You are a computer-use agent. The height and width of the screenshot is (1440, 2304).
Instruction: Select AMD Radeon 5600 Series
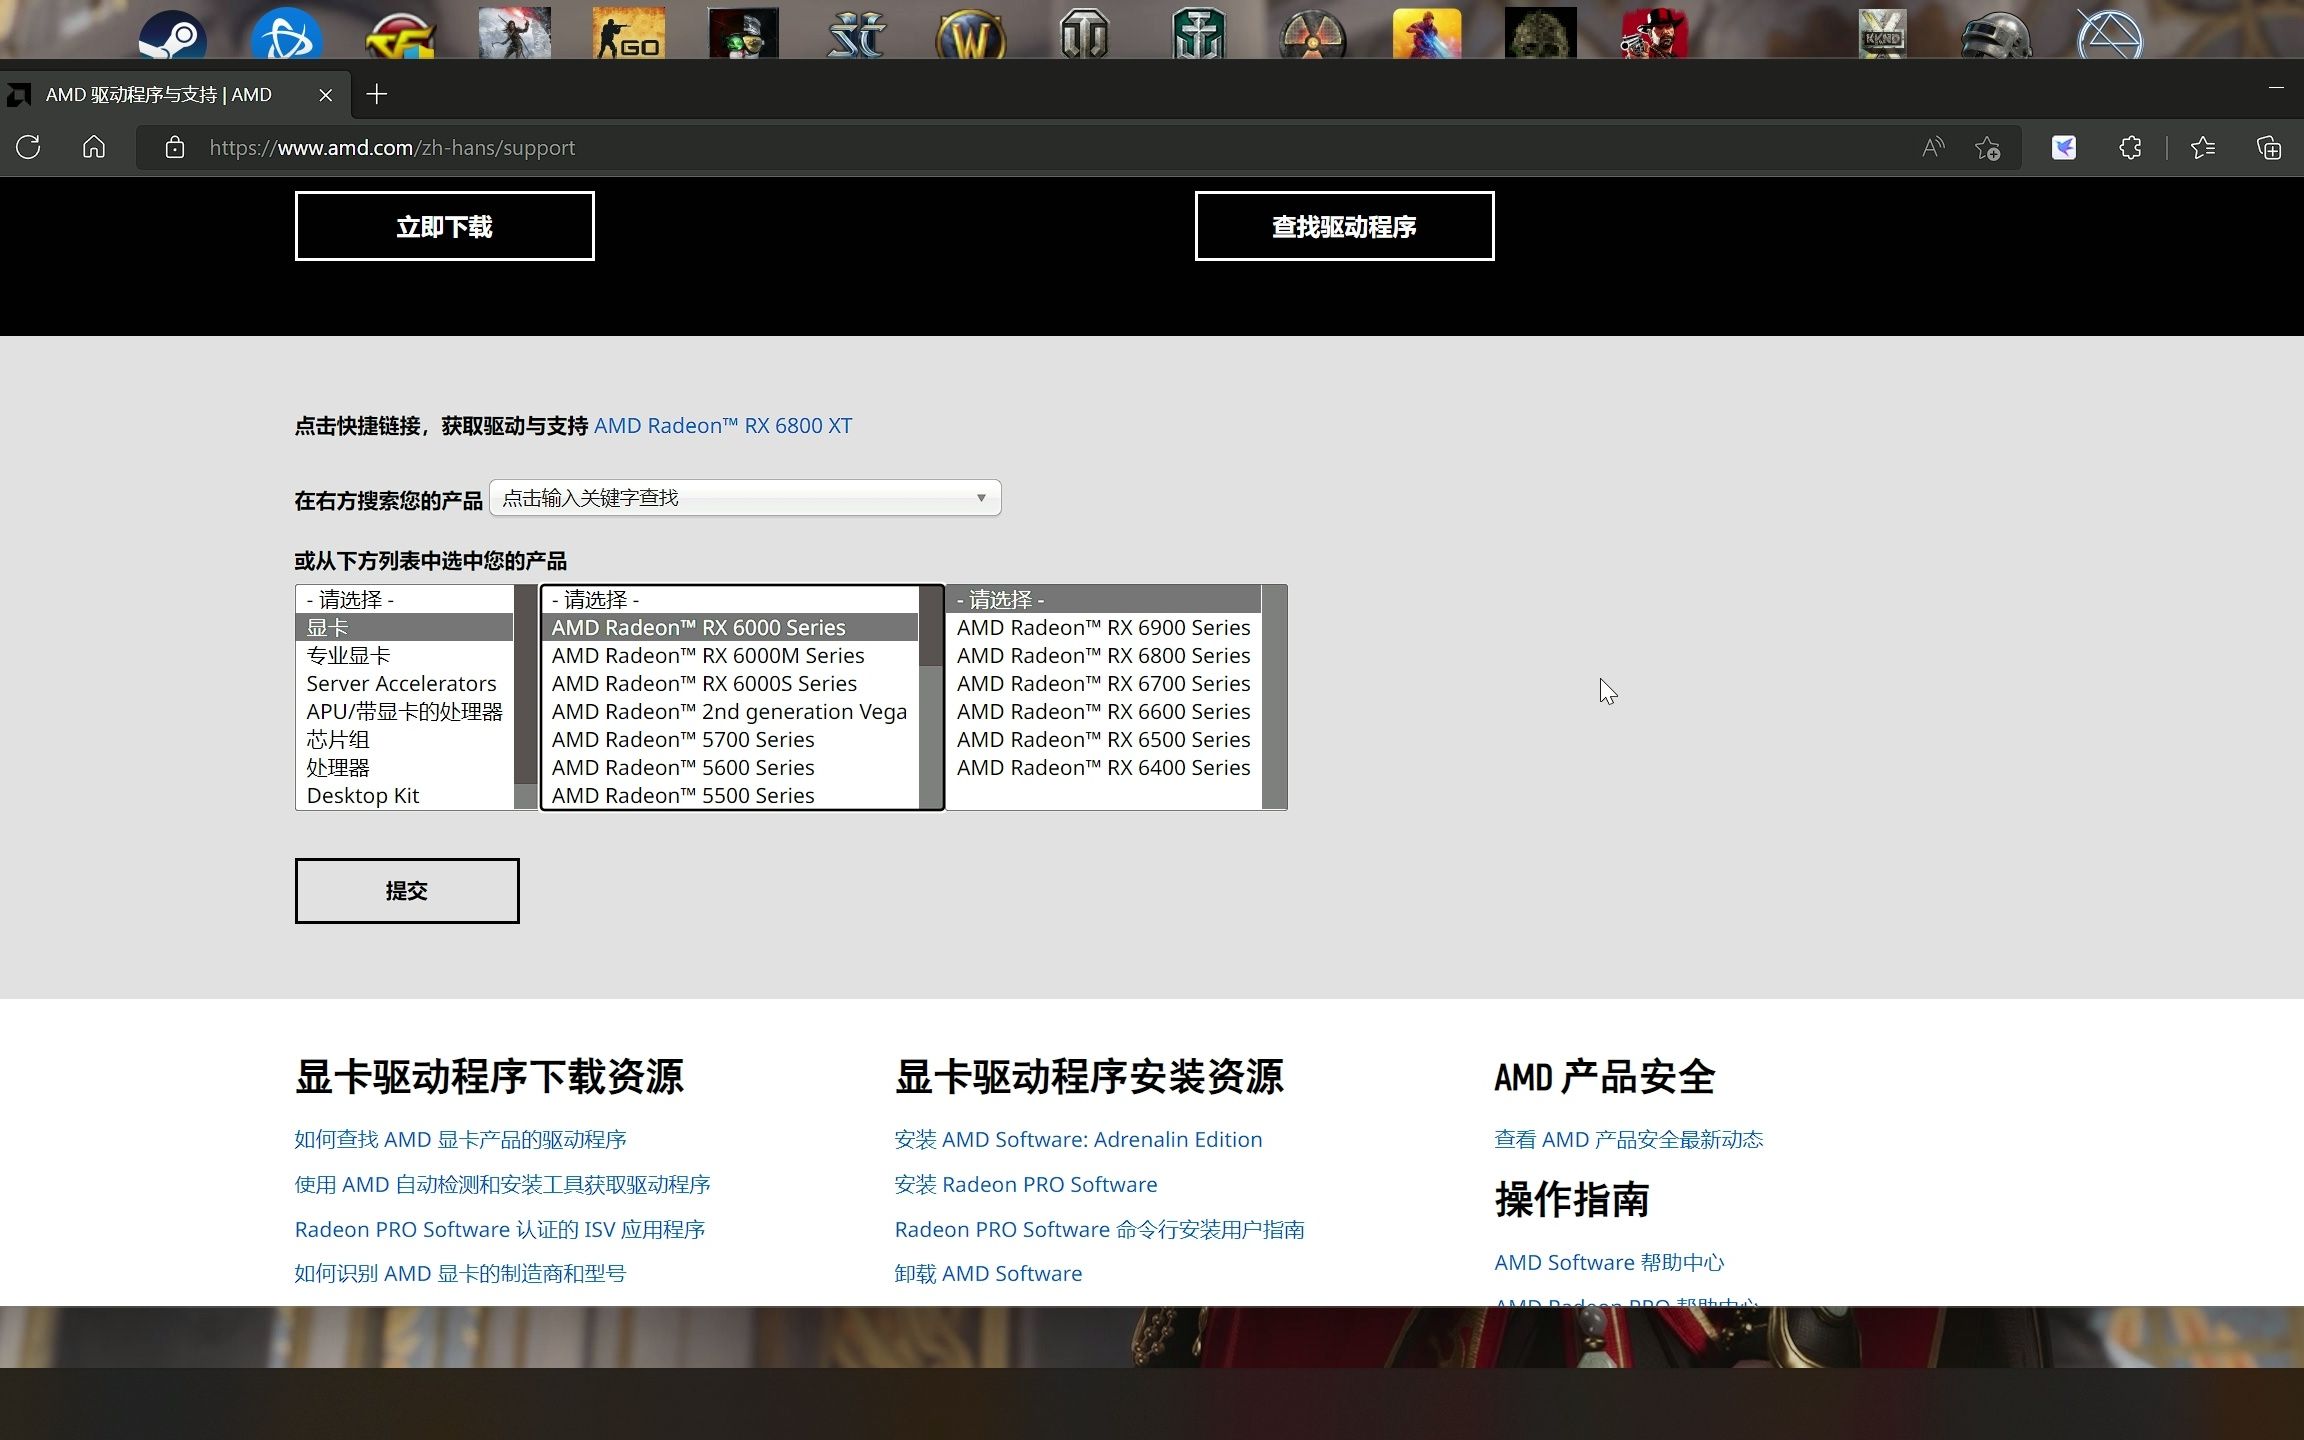(730, 768)
